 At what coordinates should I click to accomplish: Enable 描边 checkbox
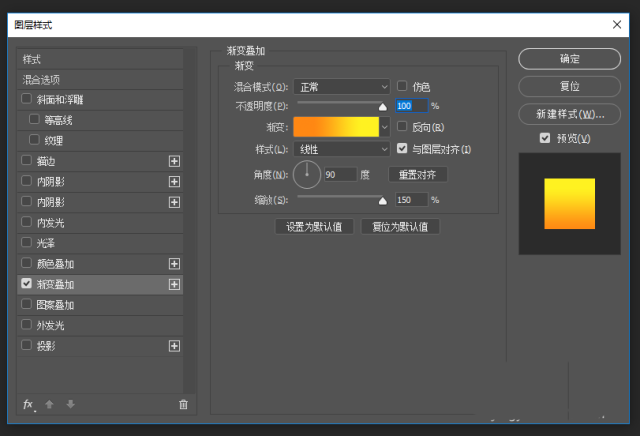point(26,160)
